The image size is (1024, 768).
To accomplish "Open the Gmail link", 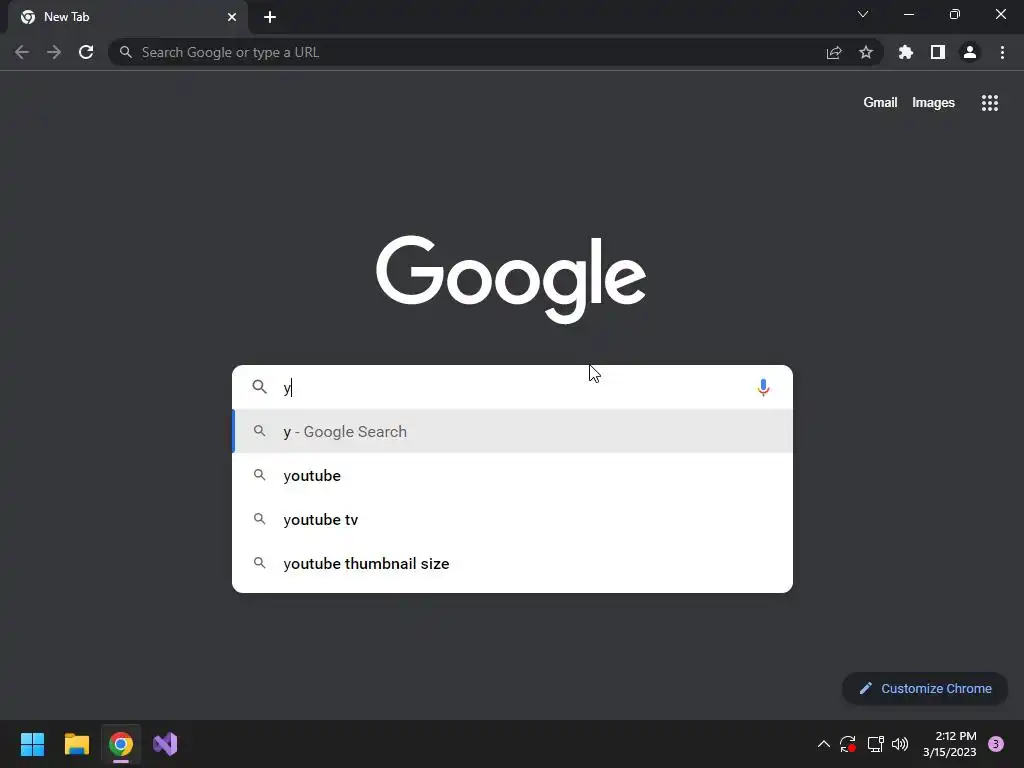I will pyautogui.click(x=880, y=103).
